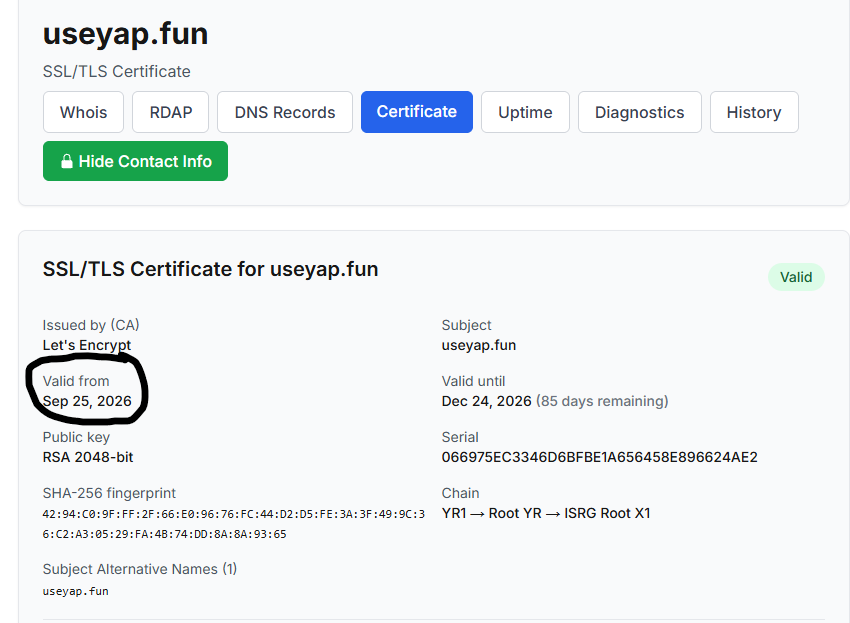Open the Uptime tab

click(x=525, y=112)
